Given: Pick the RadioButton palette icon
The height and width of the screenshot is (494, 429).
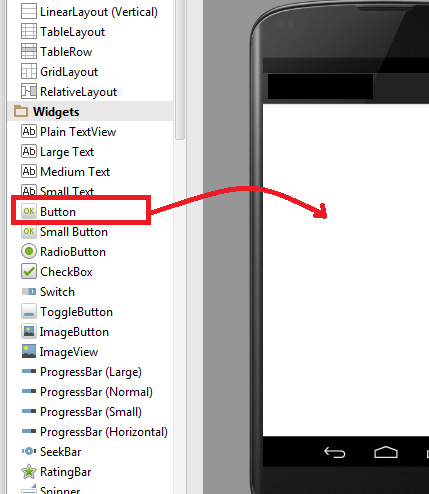Looking at the screenshot, I should tap(29, 251).
